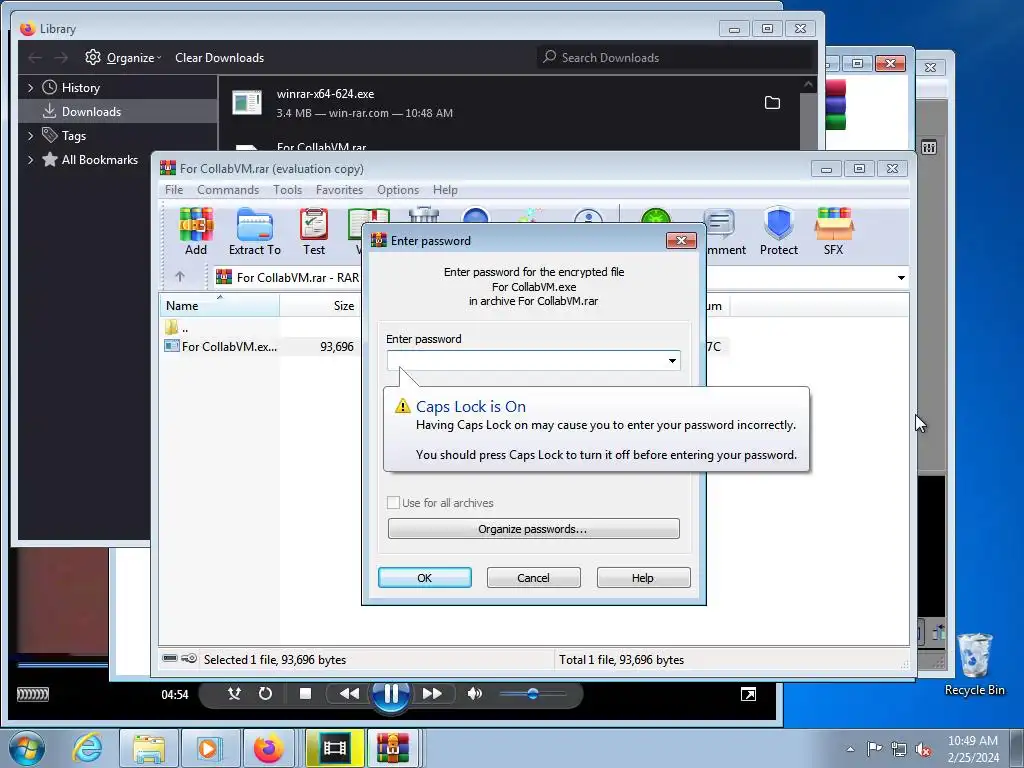Open WinRAR Tools menu
The width and height of the screenshot is (1024, 768).
pyautogui.click(x=287, y=190)
